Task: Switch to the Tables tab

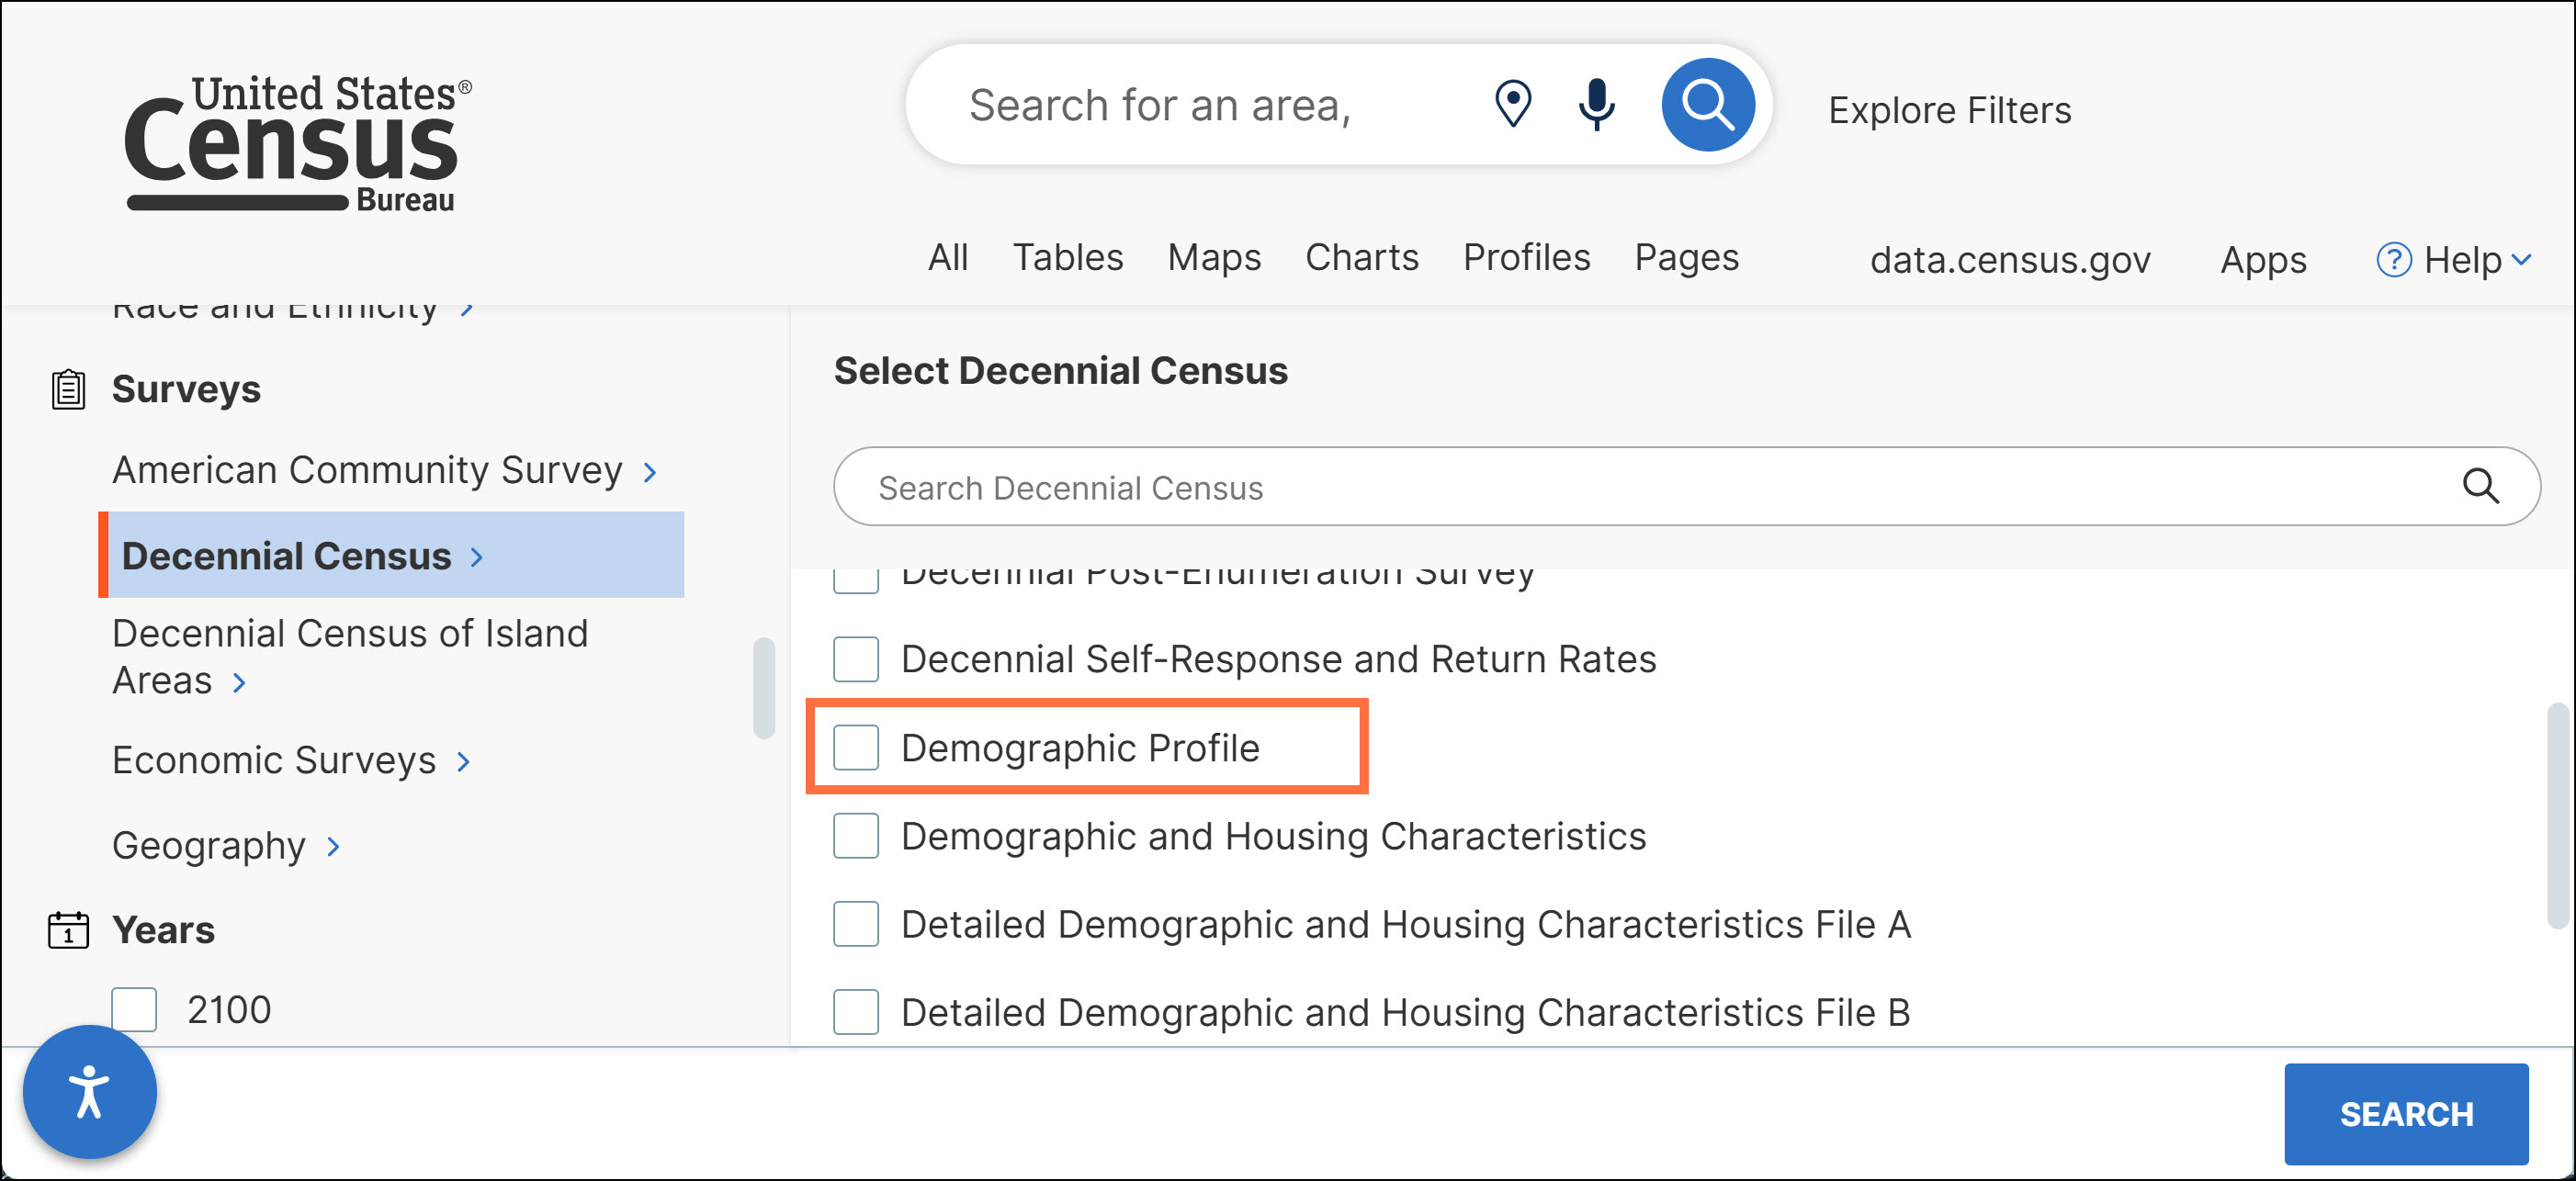Action: coord(1067,258)
